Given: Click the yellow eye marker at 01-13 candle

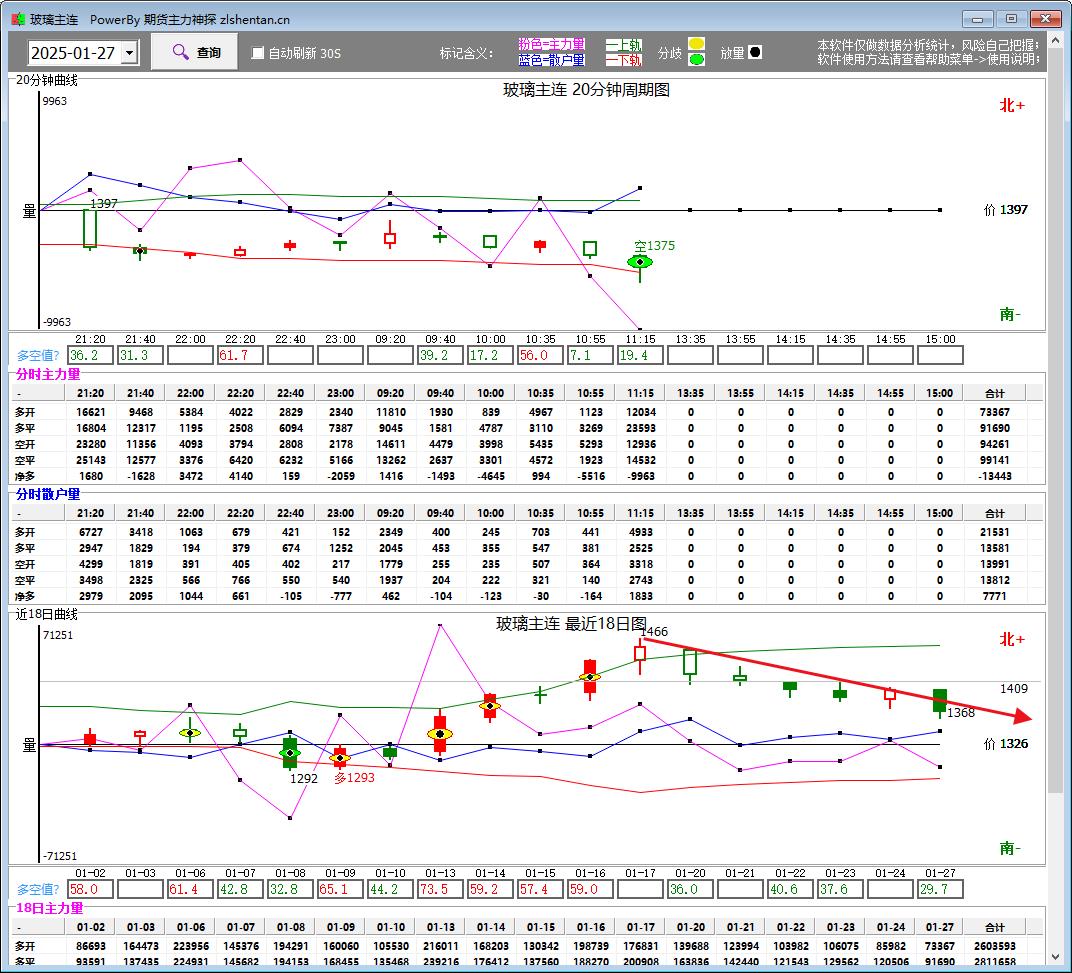Looking at the screenshot, I should (x=440, y=734).
